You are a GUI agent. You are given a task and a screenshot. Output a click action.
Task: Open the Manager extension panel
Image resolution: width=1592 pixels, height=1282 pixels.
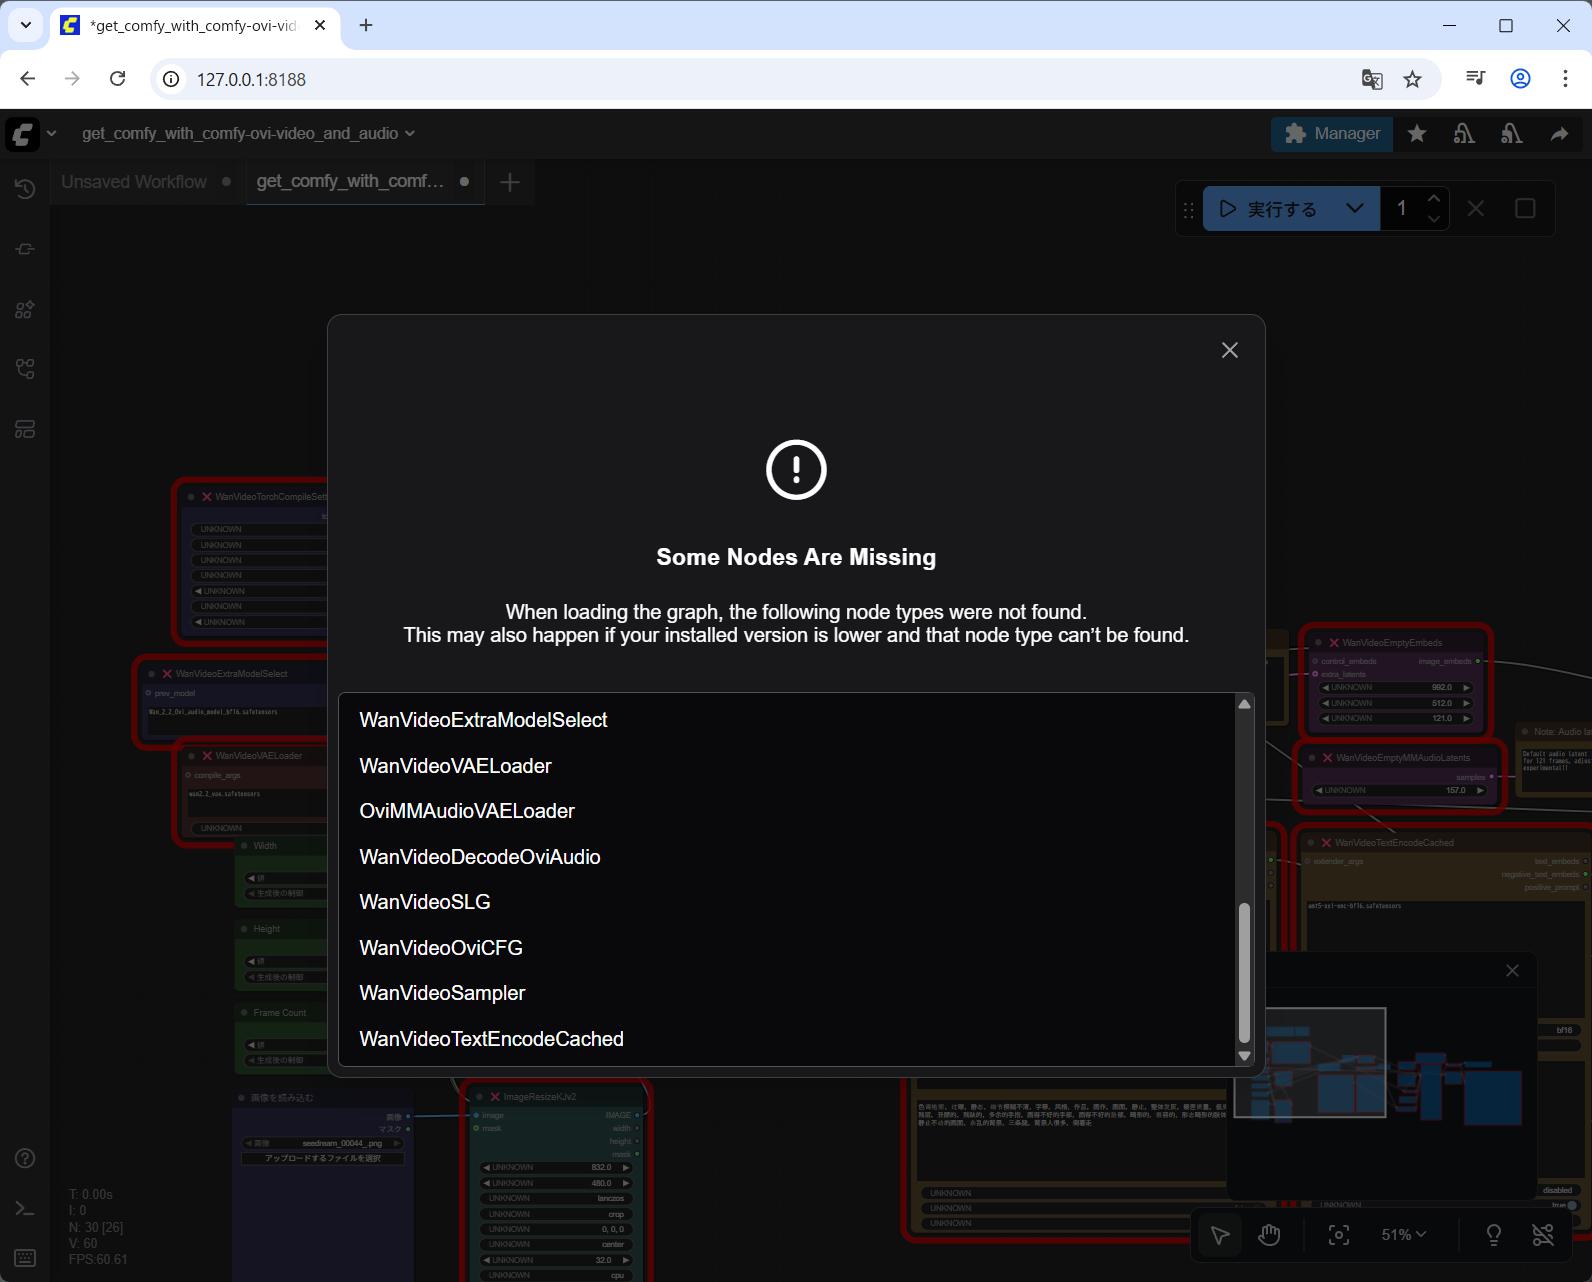pos(1332,134)
